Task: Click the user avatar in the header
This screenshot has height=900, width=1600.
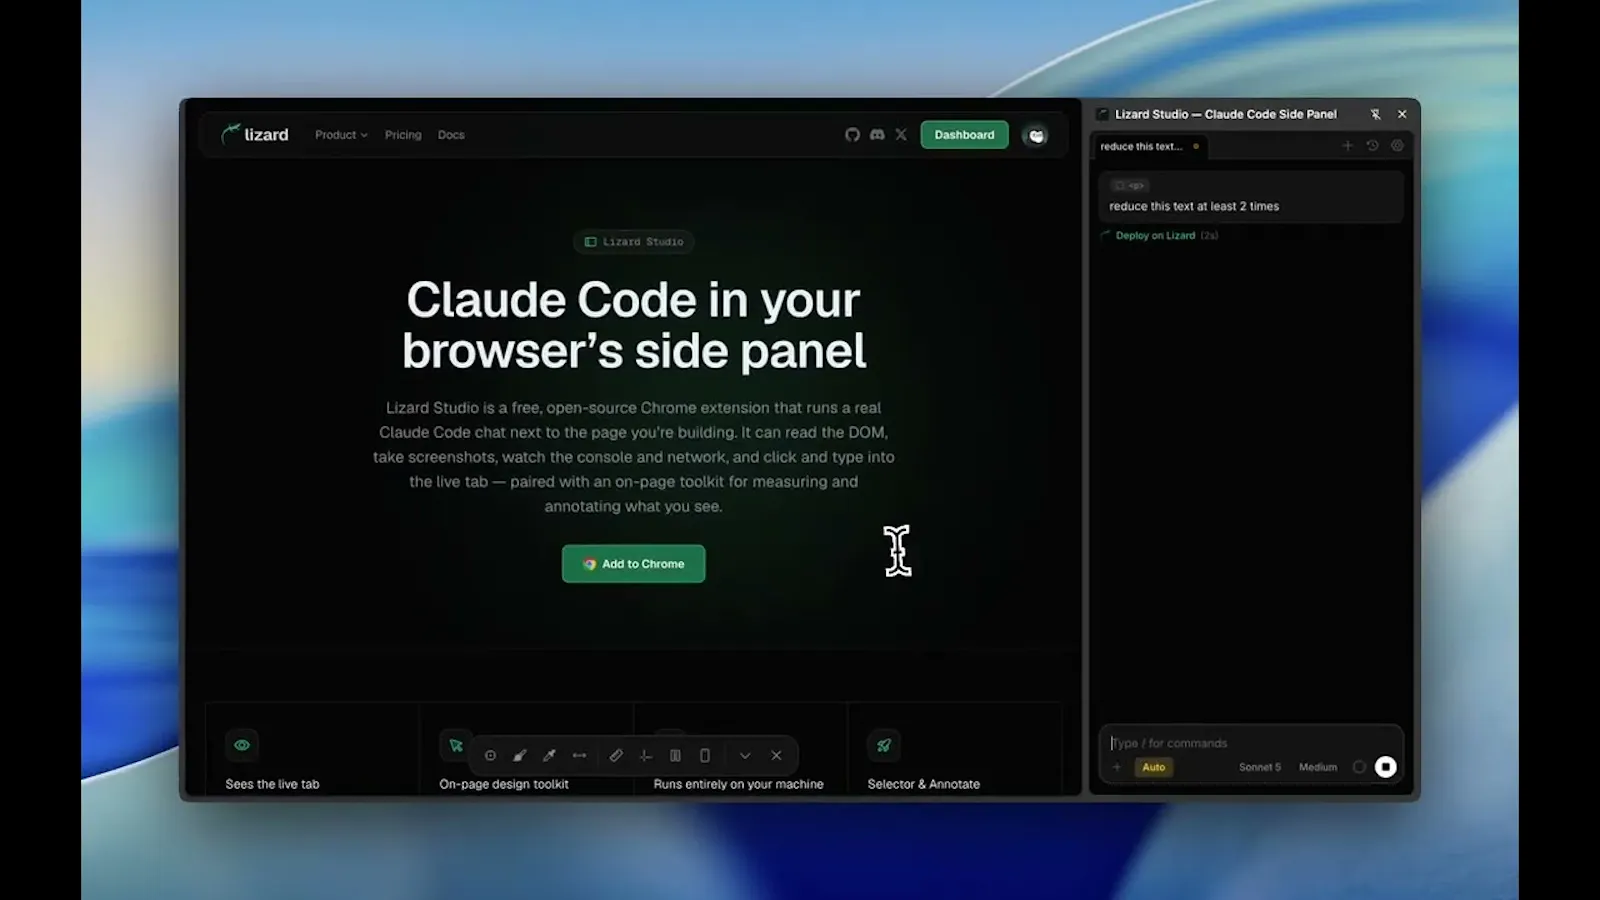Action: point(1036,135)
